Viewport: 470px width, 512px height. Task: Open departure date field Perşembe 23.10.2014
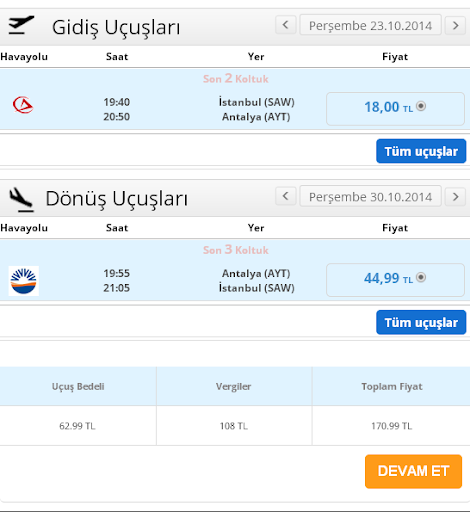pyautogui.click(x=370, y=25)
